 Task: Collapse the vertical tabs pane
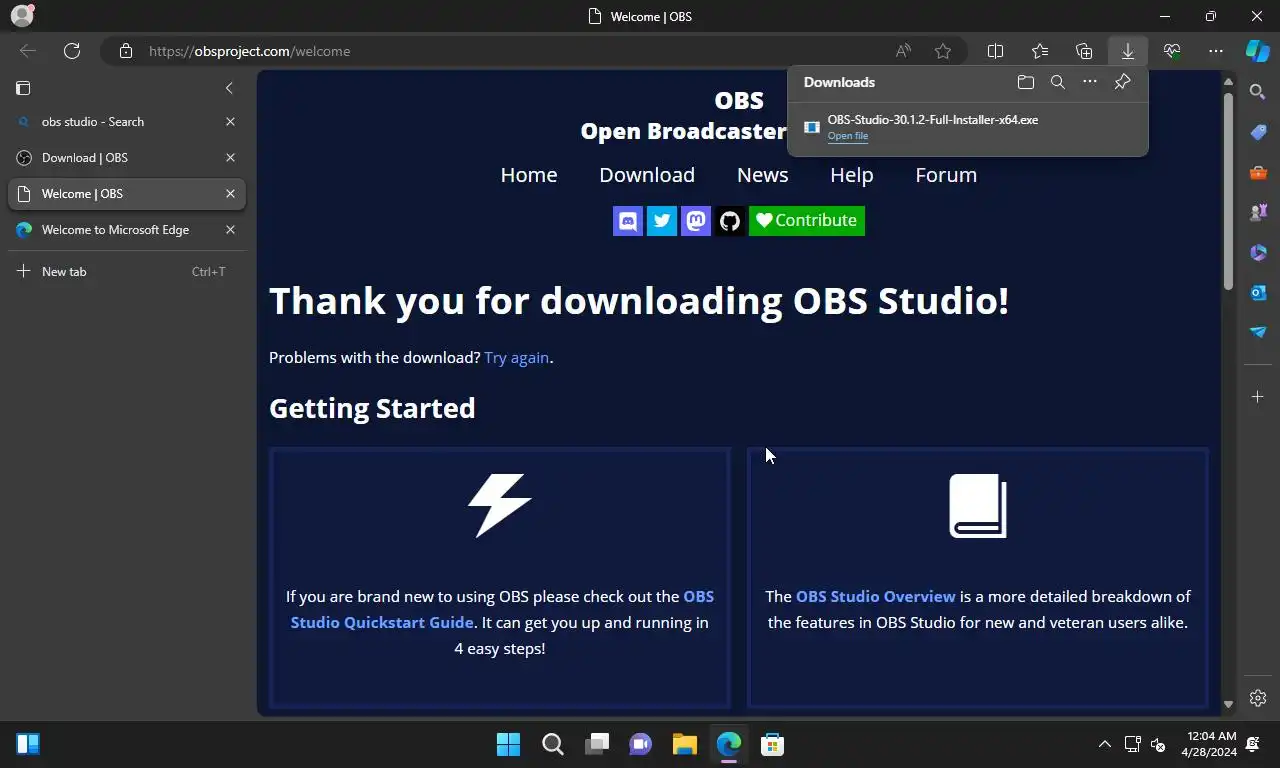[229, 88]
